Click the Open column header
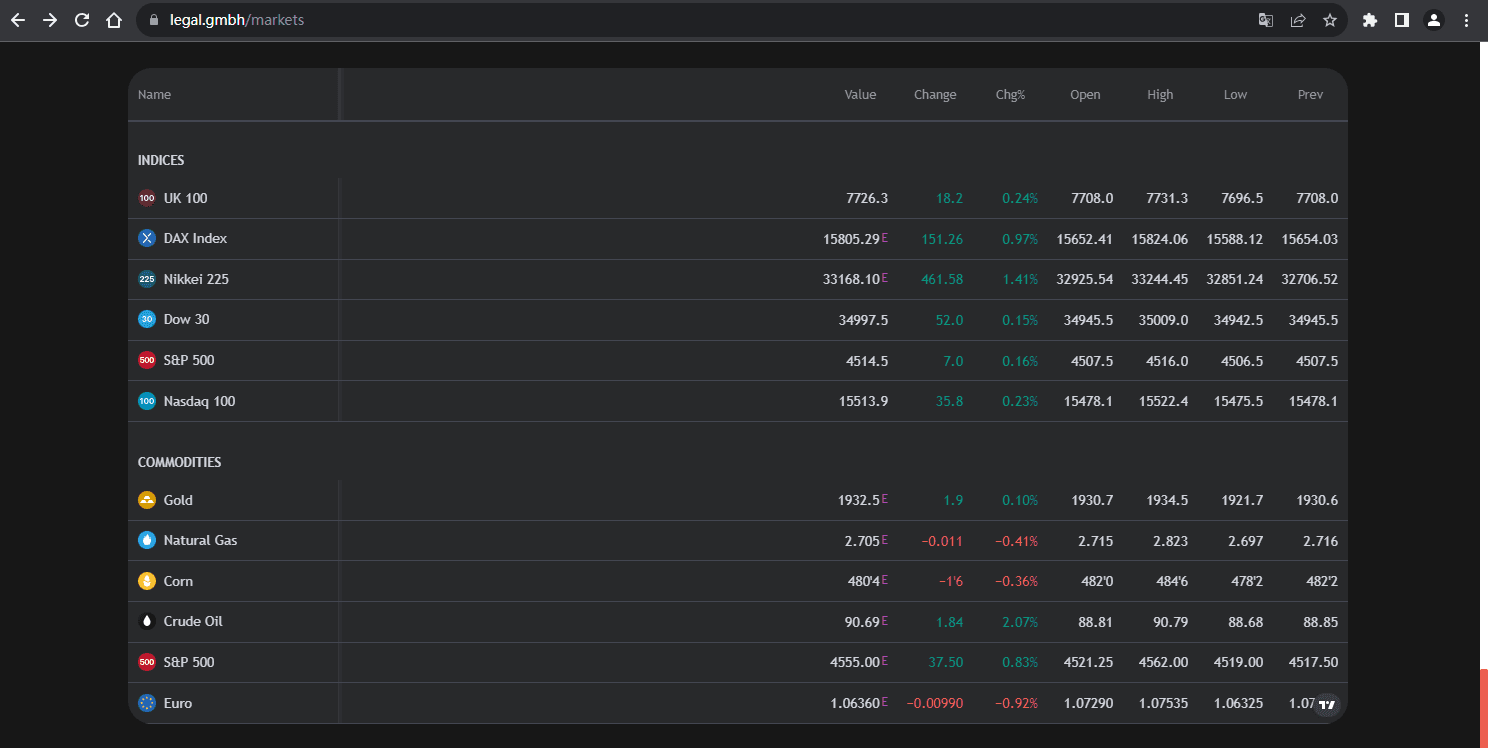The height and width of the screenshot is (748, 1488). 1085,95
